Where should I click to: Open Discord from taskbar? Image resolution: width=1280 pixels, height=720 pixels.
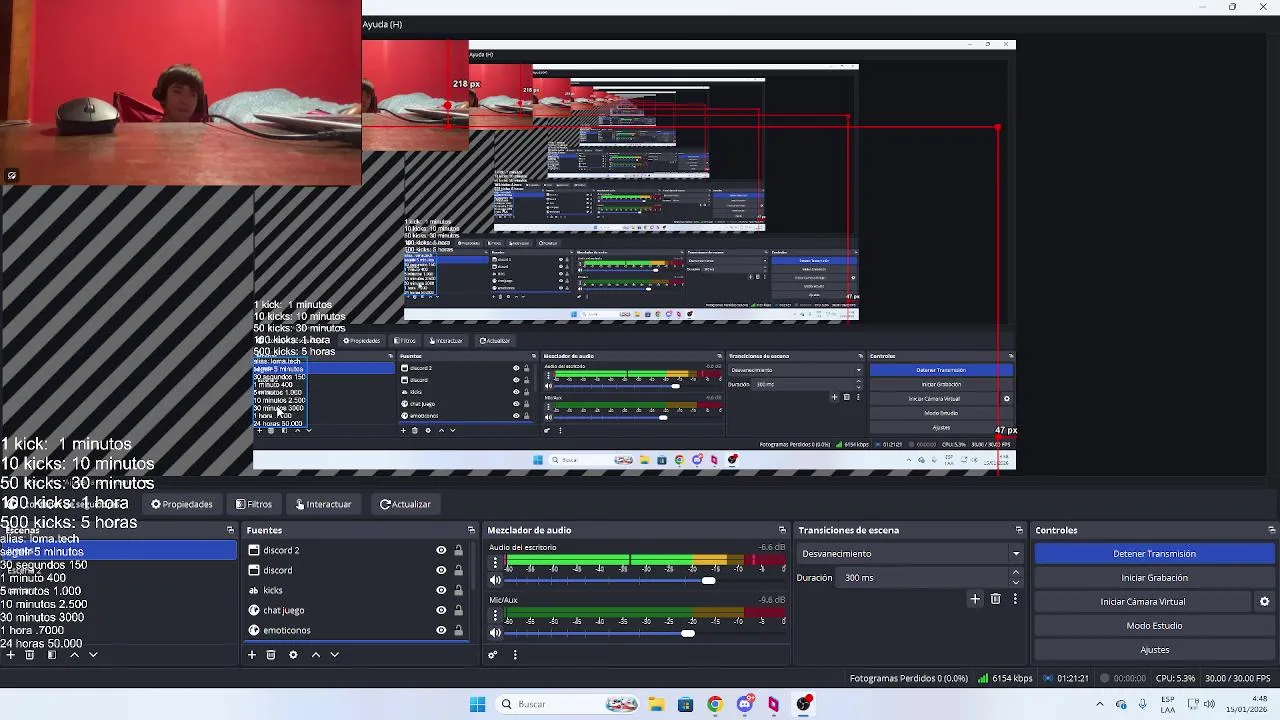[744, 704]
